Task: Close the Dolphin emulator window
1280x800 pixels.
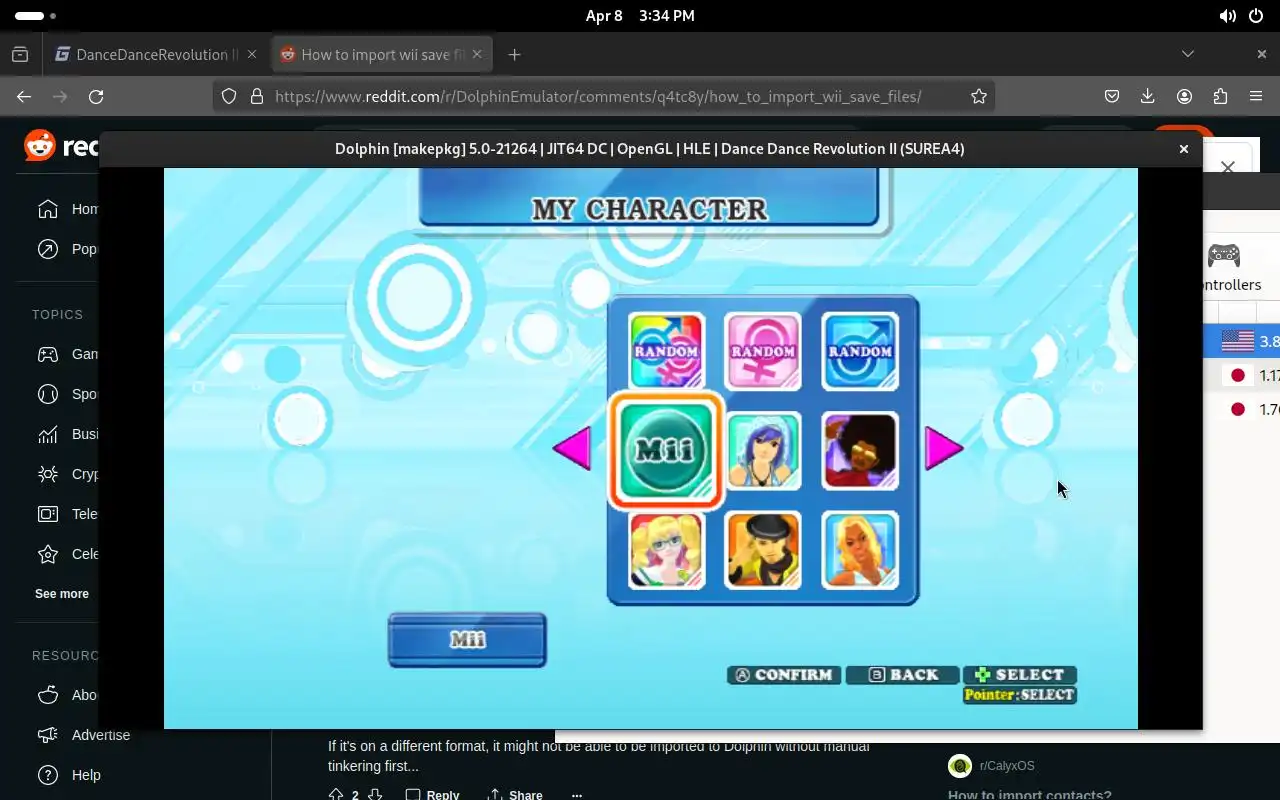Action: coord(1184,149)
